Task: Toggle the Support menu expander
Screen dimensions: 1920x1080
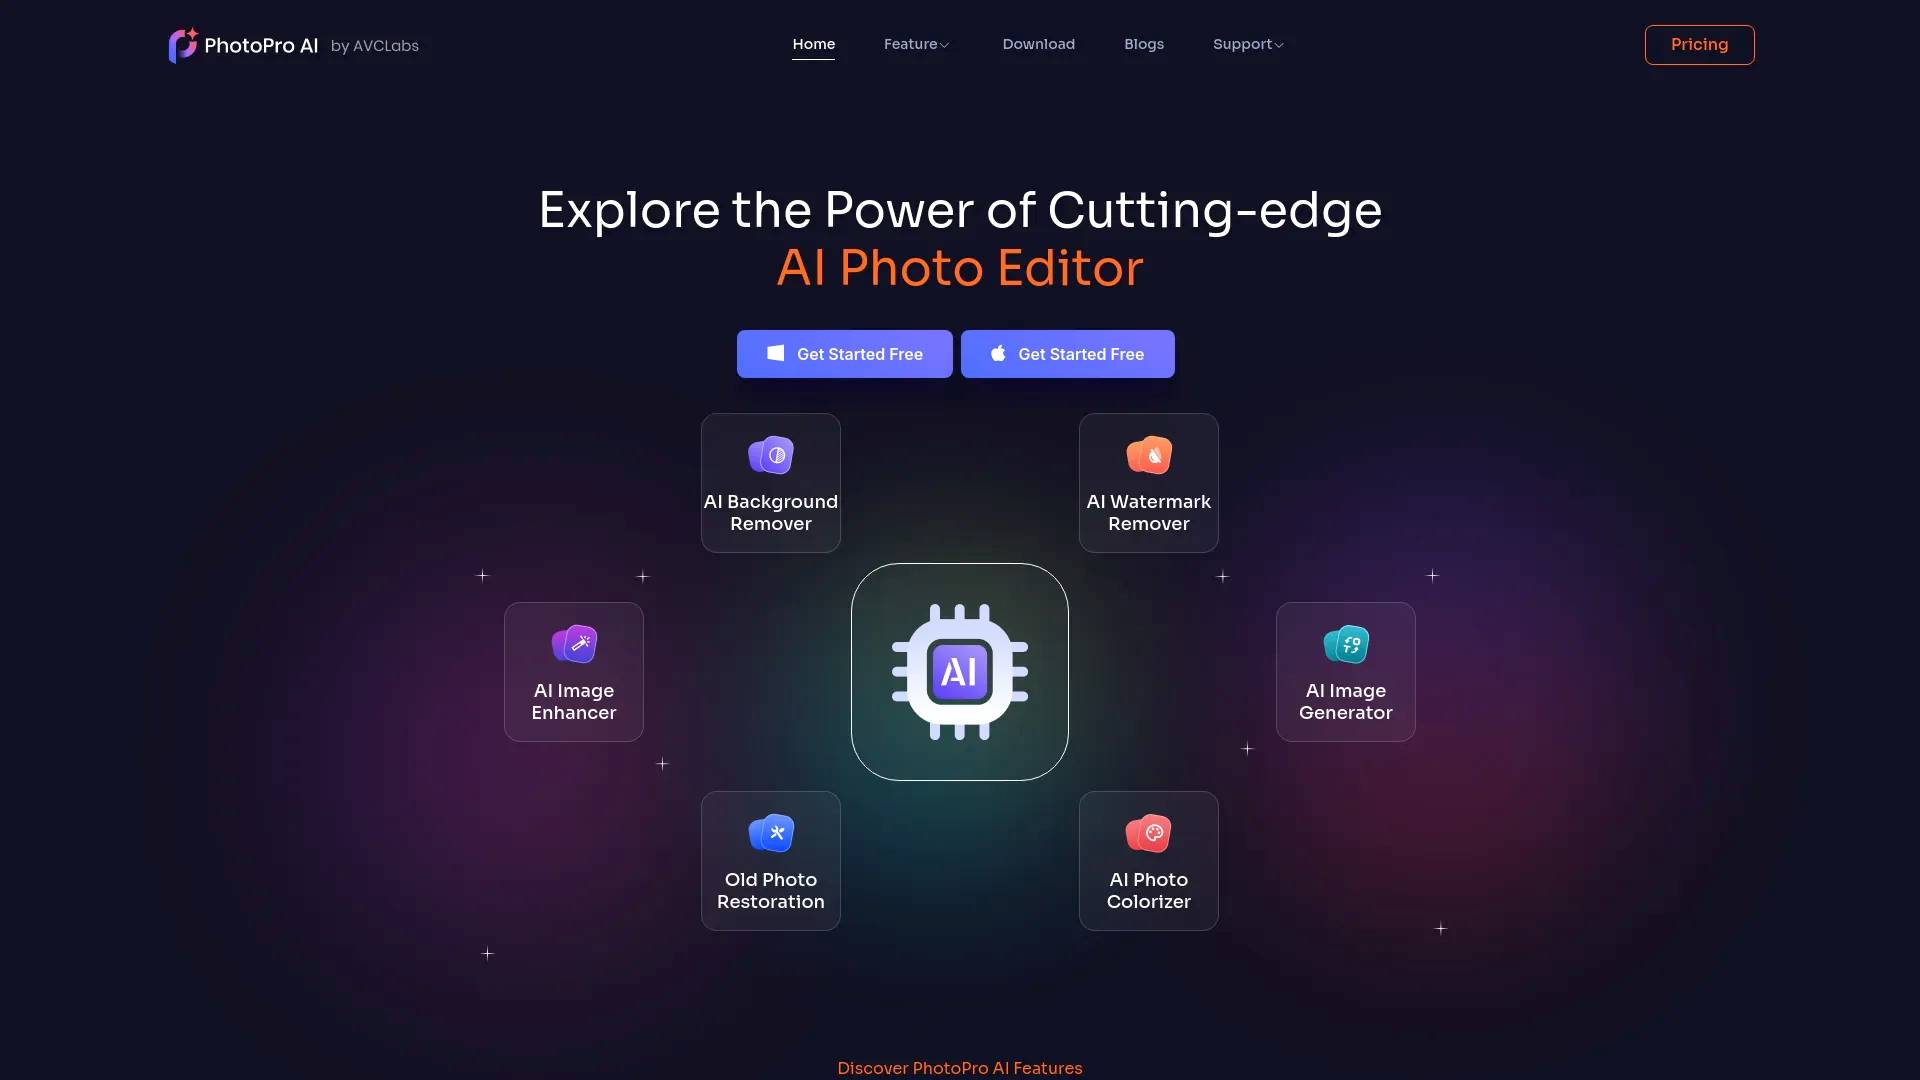Action: click(x=1278, y=45)
